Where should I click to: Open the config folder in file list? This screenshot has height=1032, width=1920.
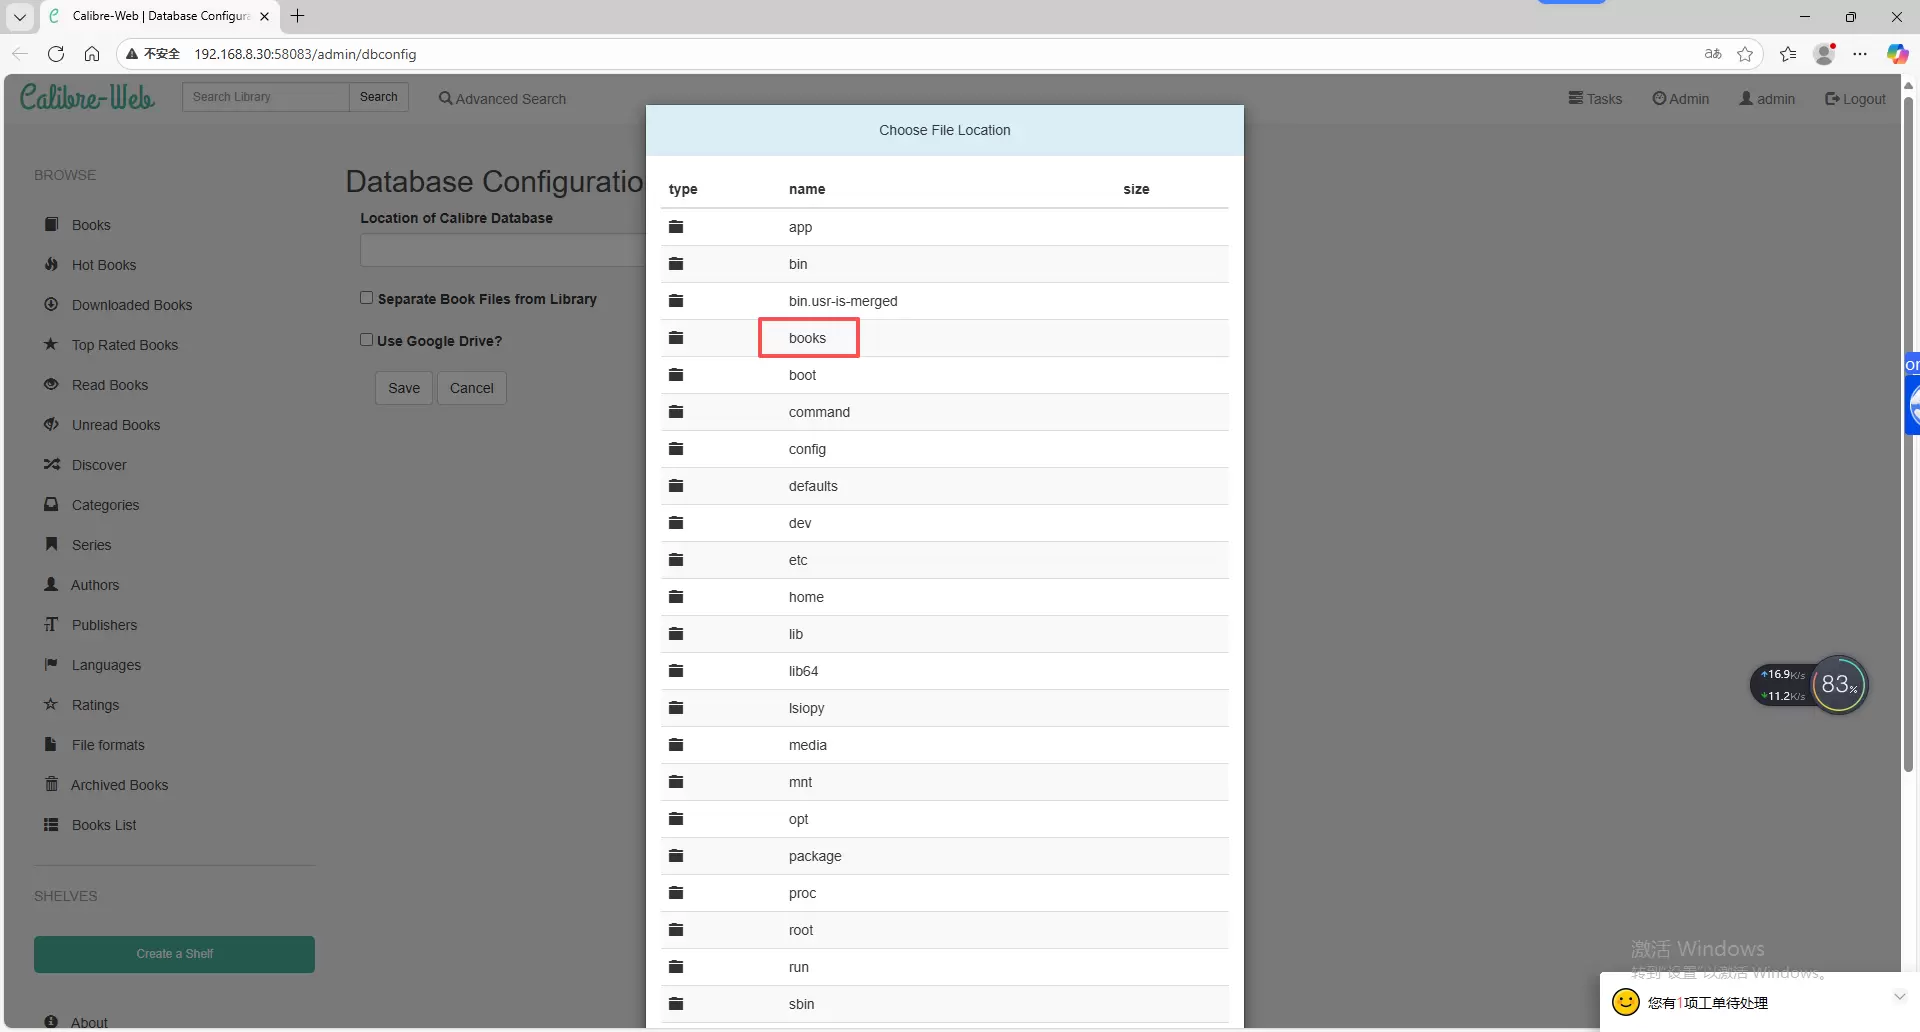click(807, 449)
